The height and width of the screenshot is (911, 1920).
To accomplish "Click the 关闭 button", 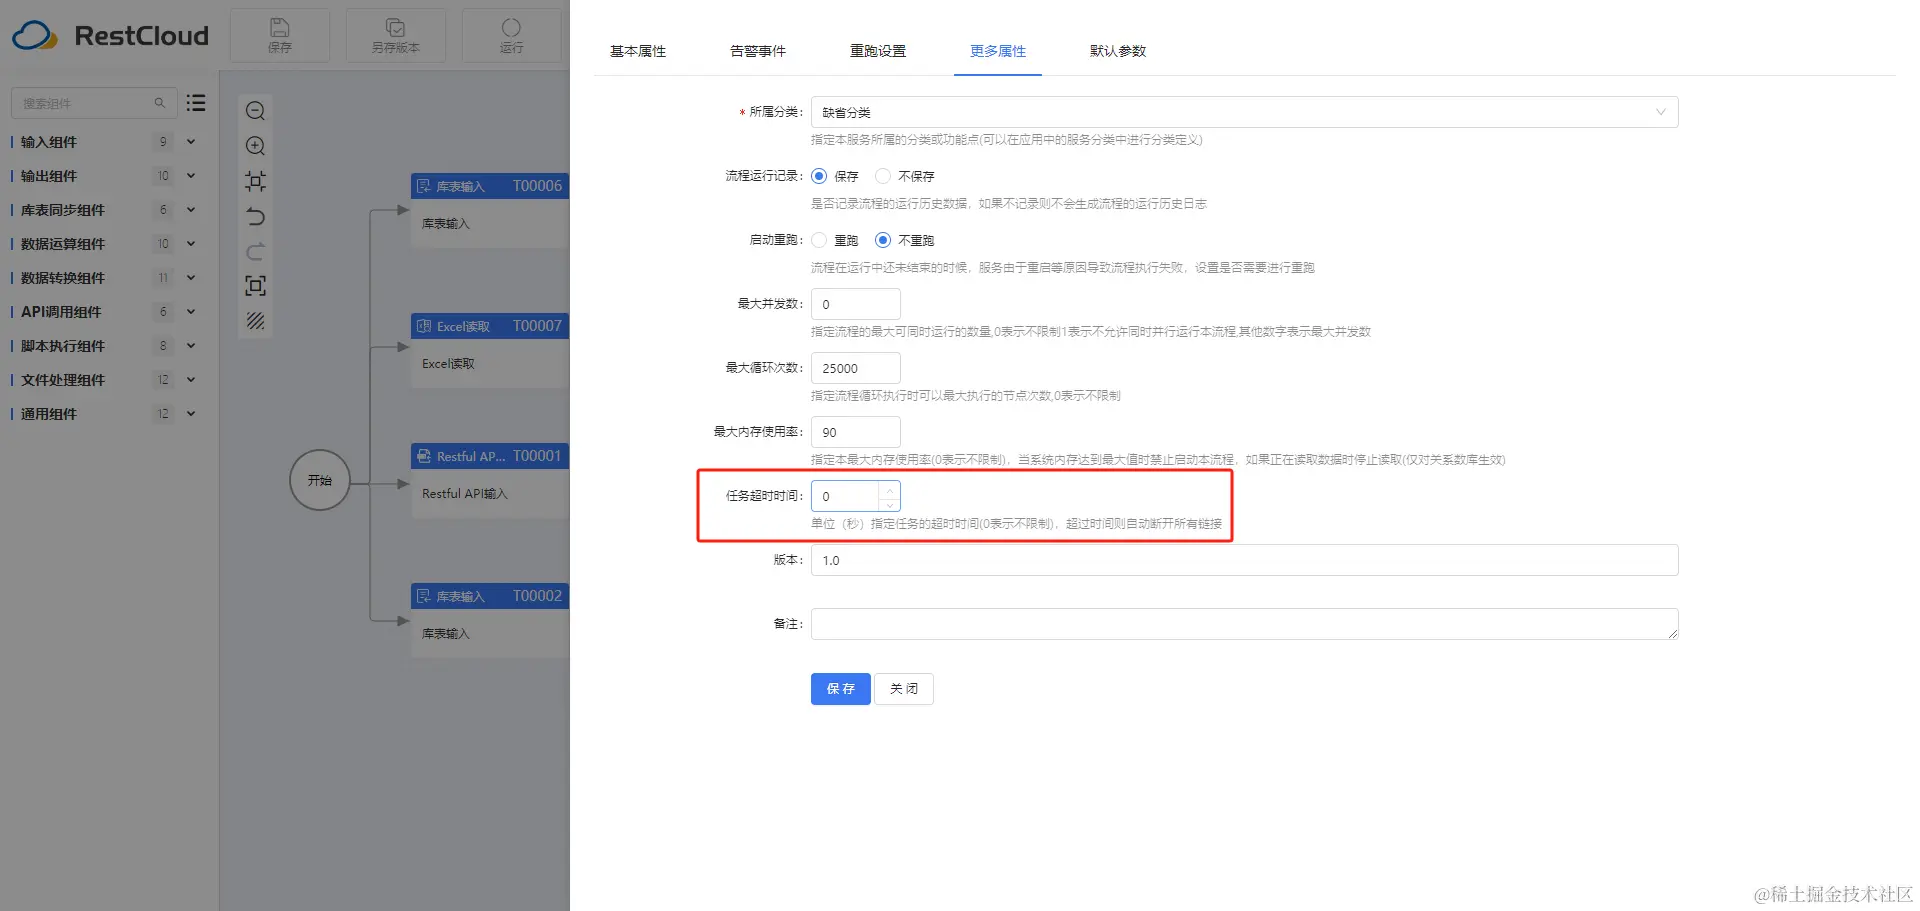I will [904, 689].
